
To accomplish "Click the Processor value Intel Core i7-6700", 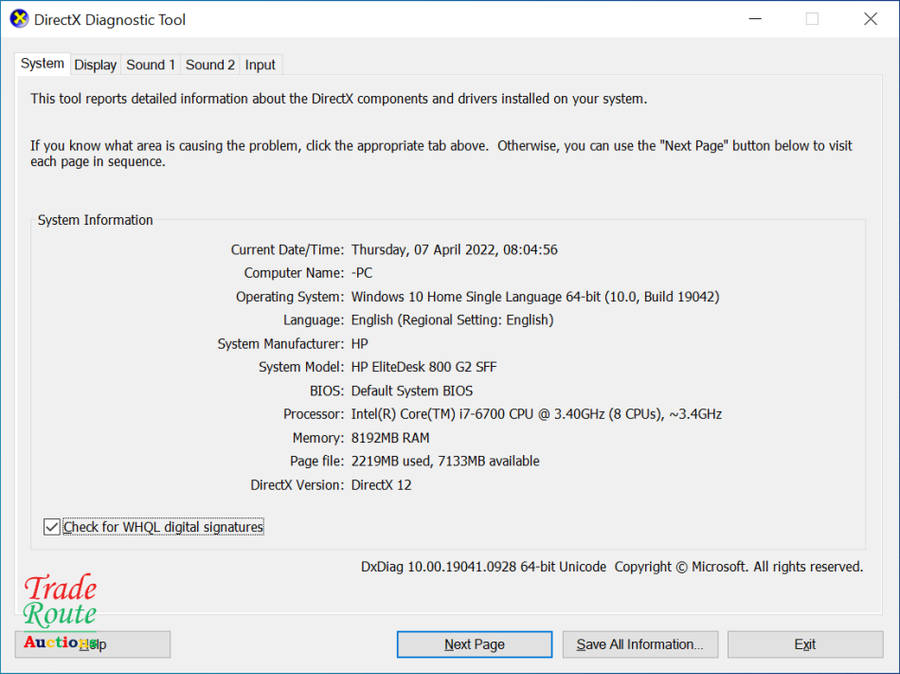I will tap(536, 414).
